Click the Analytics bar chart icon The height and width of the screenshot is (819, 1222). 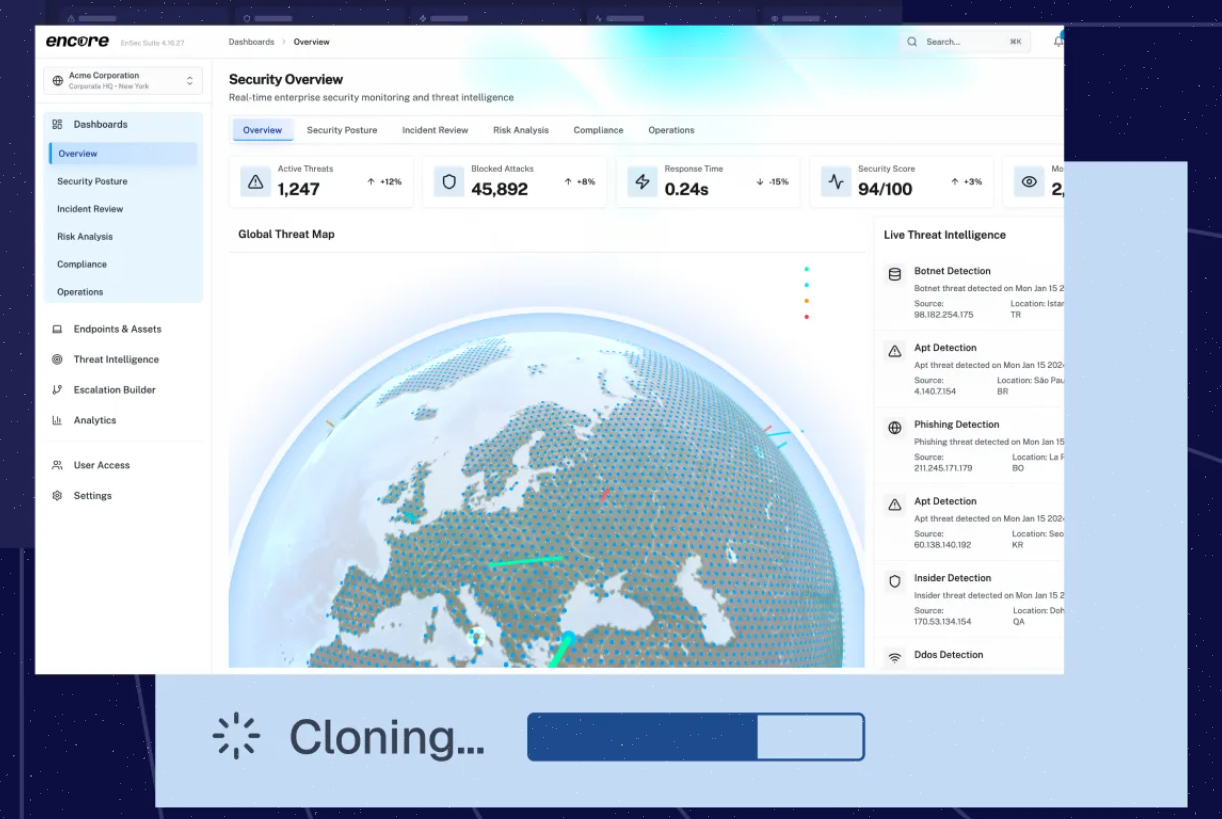[x=57, y=420]
